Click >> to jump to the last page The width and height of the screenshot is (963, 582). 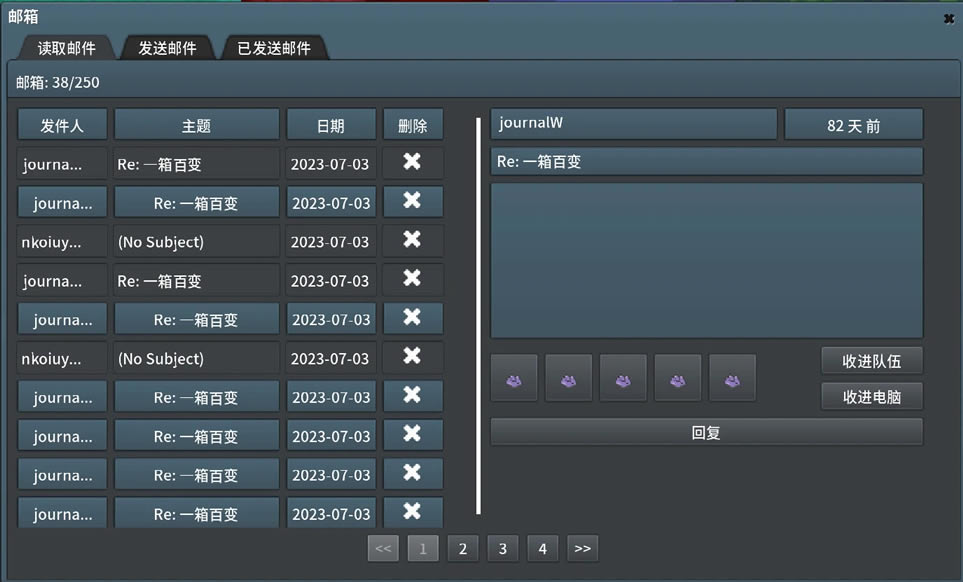coord(582,548)
